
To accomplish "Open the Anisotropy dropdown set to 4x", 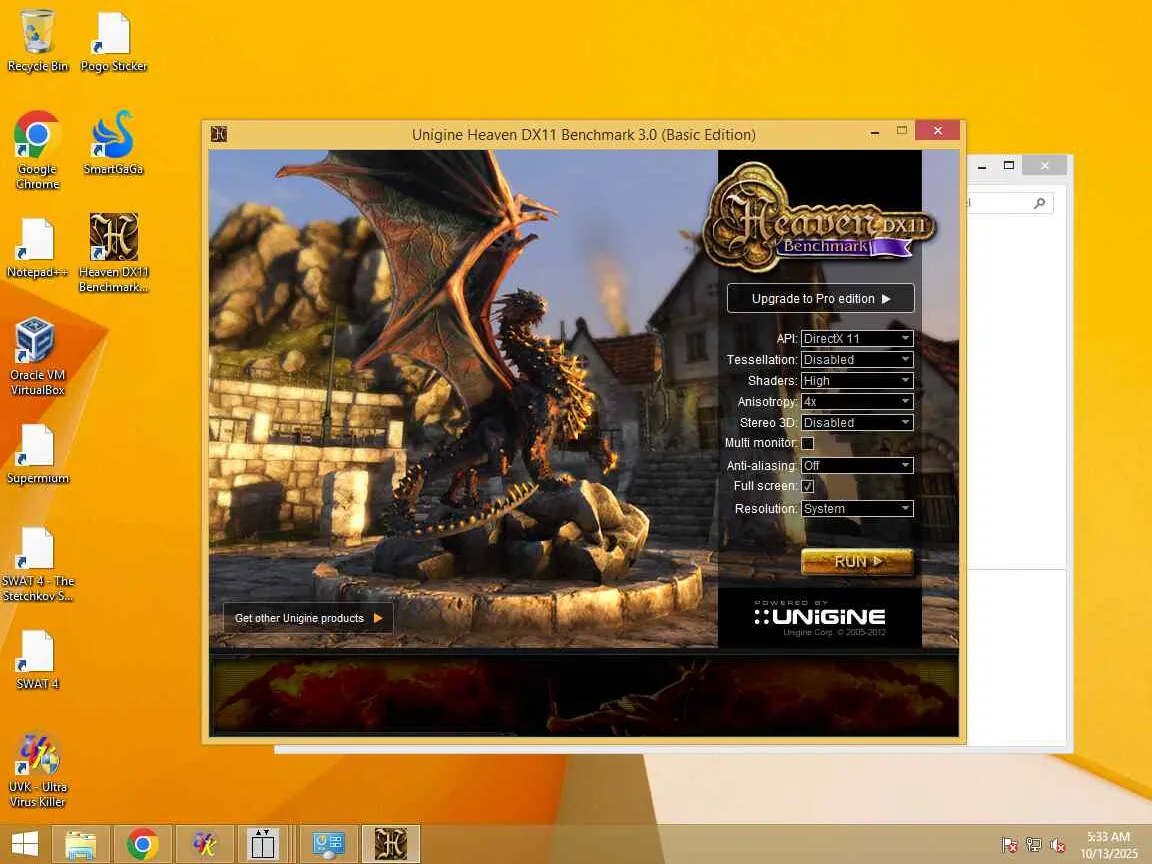I will coord(857,401).
